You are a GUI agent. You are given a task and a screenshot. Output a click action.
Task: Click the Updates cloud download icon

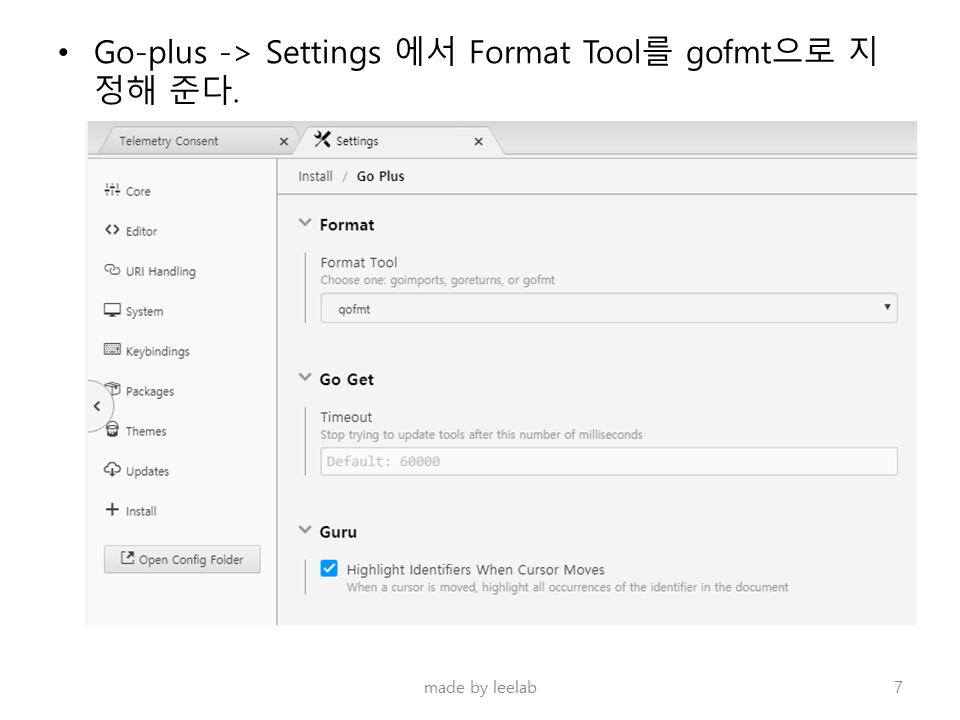[112, 470]
